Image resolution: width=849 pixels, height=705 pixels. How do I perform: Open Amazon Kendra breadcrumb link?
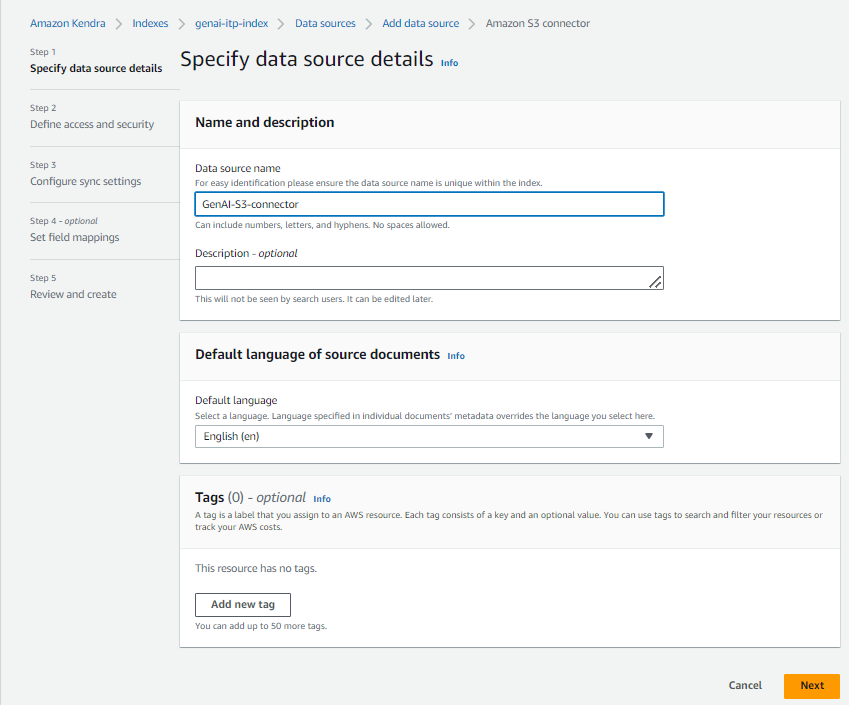pyautogui.click(x=69, y=23)
